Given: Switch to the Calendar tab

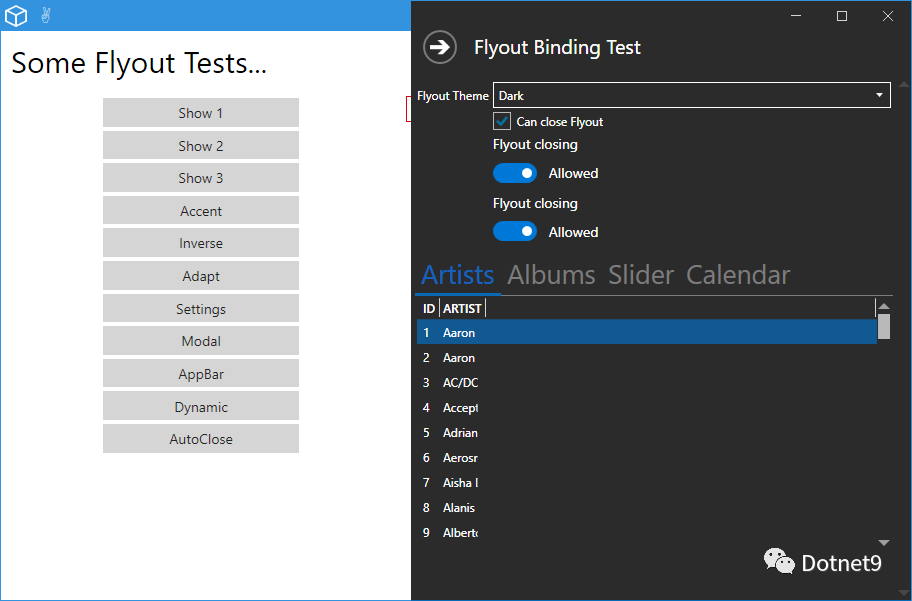Looking at the screenshot, I should (x=738, y=275).
